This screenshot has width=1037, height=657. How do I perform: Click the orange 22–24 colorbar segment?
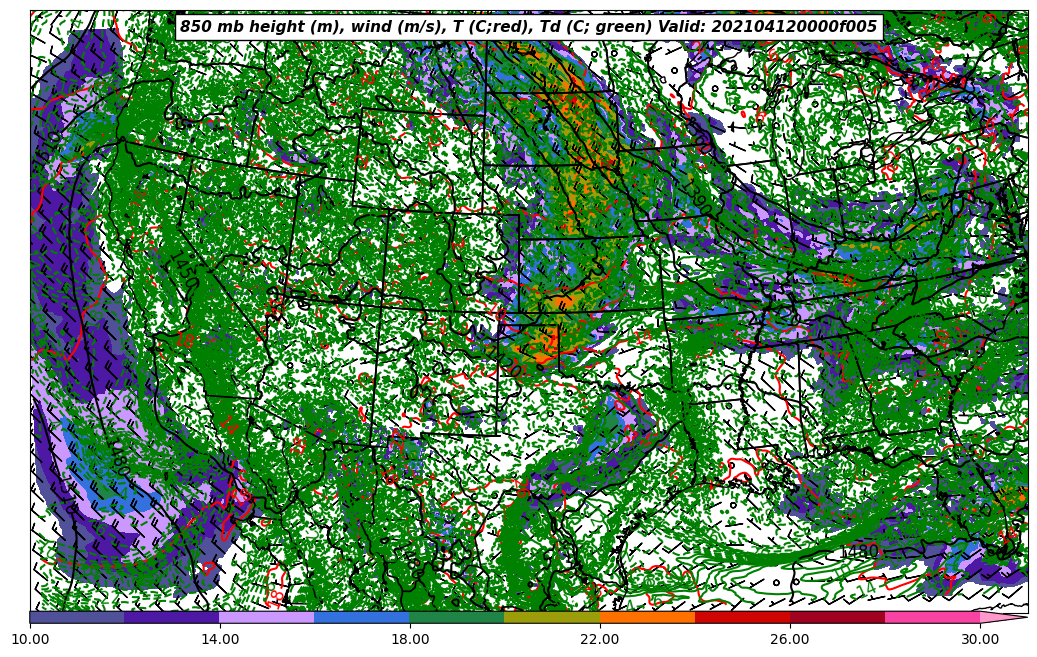click(x=647, y=617)
